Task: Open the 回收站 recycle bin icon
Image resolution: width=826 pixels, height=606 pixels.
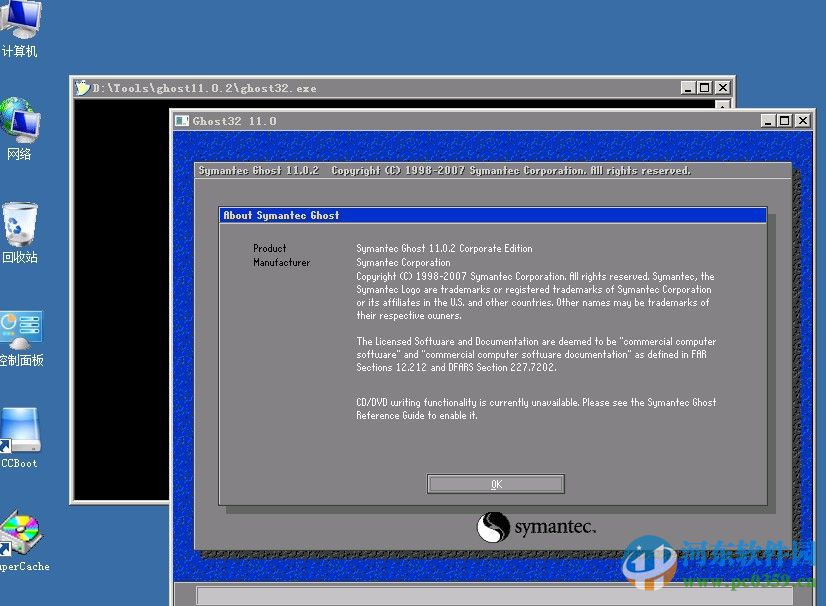Action: click(19, 232)
